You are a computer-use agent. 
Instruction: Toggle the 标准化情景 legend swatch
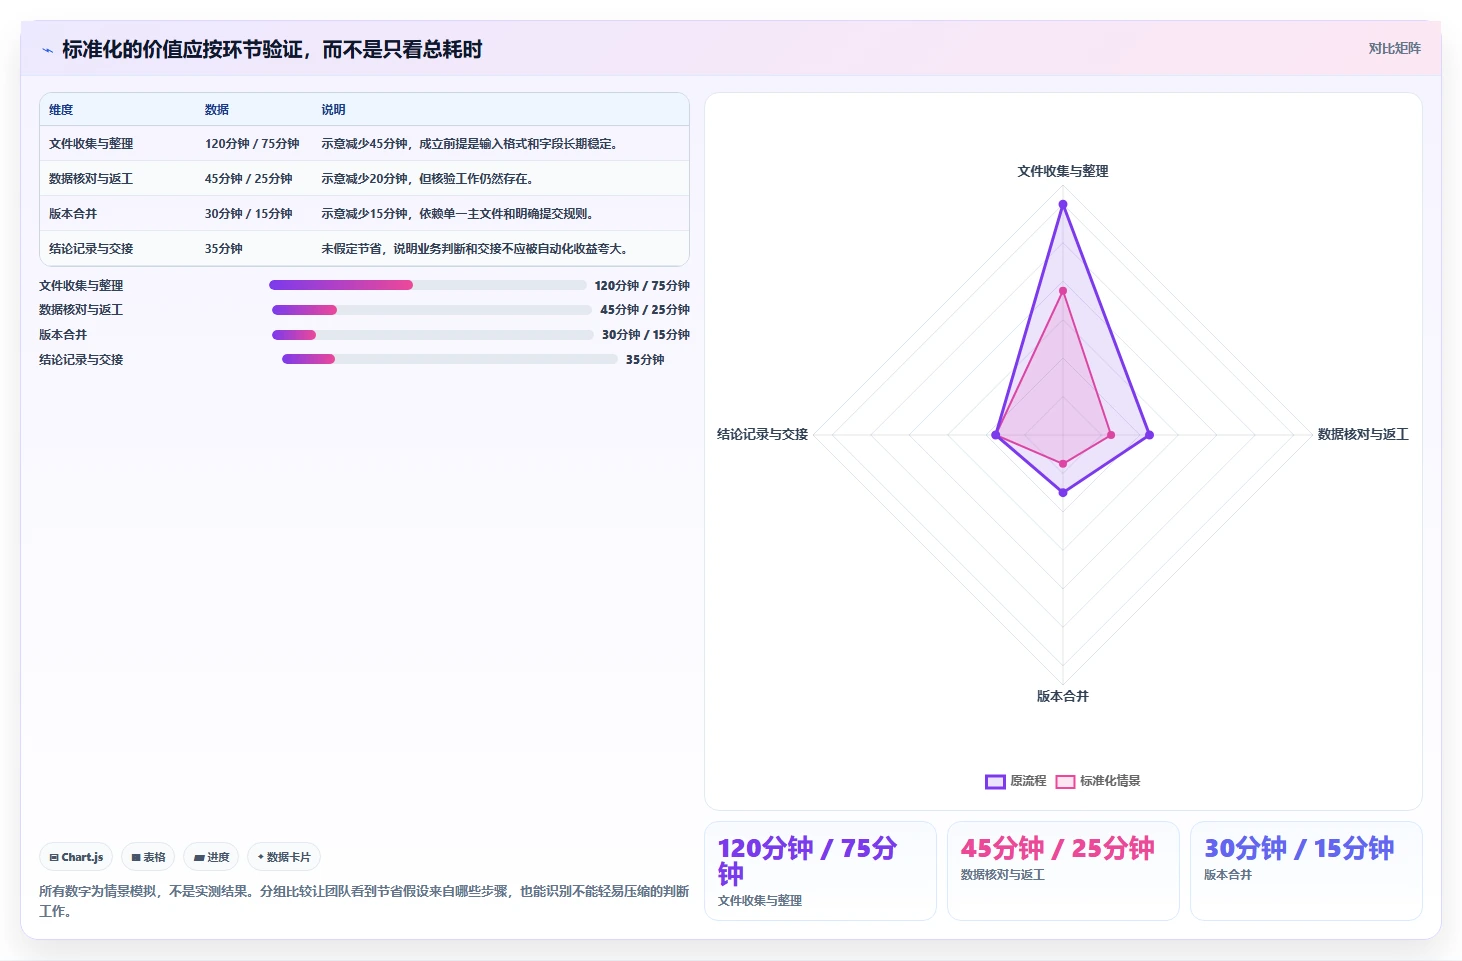pyautogui.click(x=1065, y=781)
